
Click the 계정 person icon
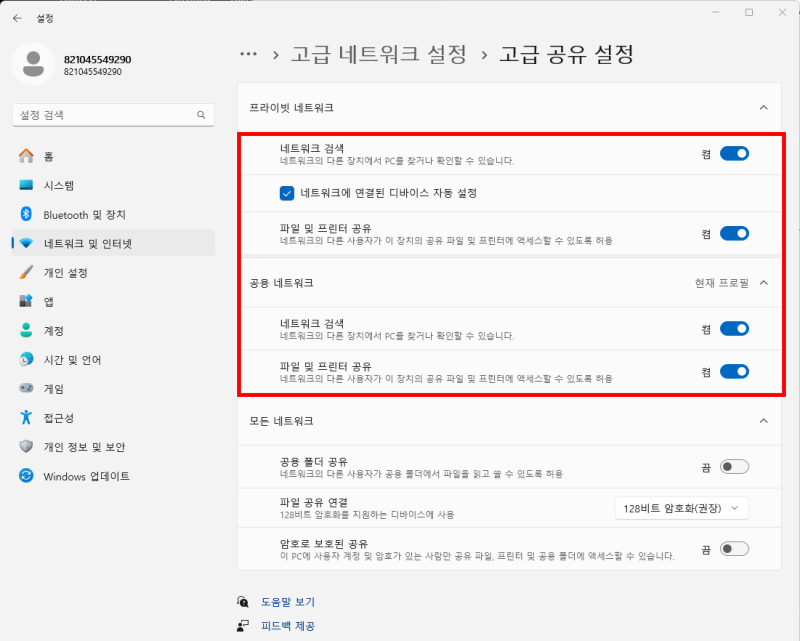tap(26, 330)
